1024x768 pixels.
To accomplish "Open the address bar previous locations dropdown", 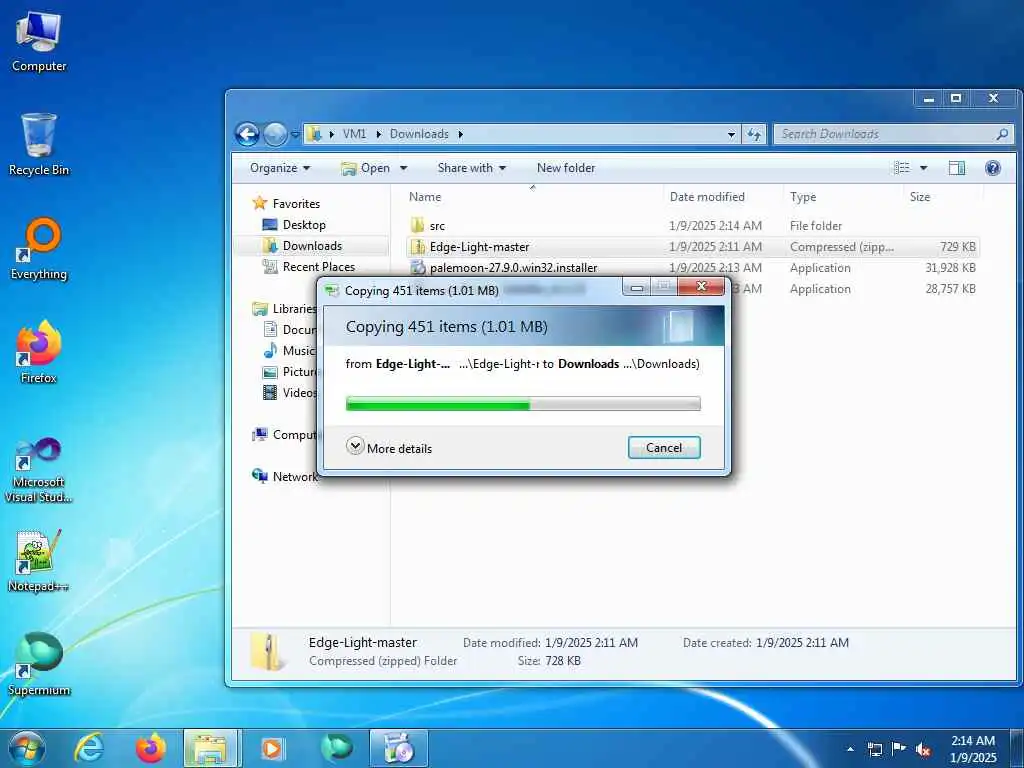I will (731, 135).
